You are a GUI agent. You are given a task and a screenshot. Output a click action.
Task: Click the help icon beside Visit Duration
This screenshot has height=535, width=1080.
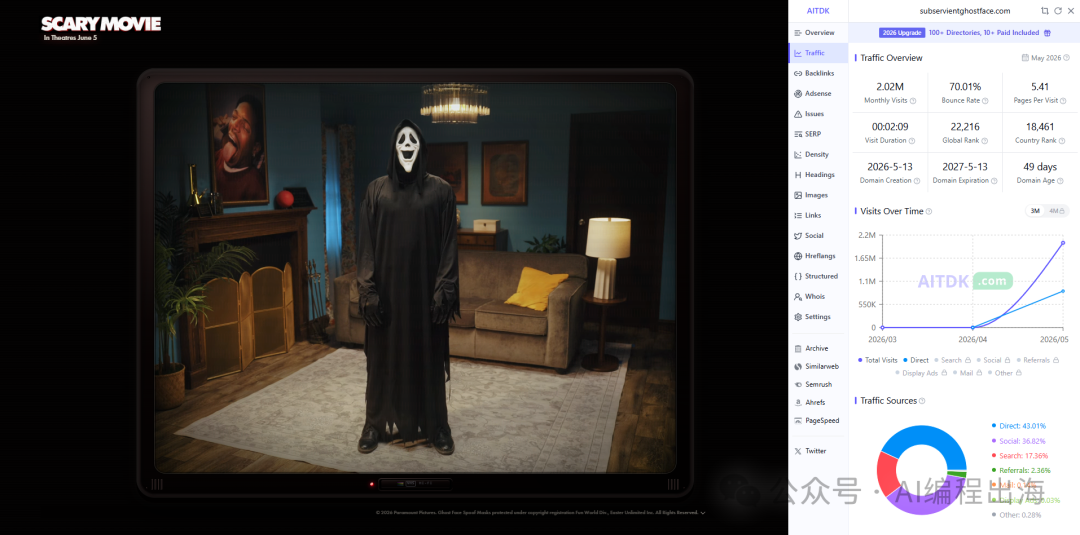click(912, 140)
